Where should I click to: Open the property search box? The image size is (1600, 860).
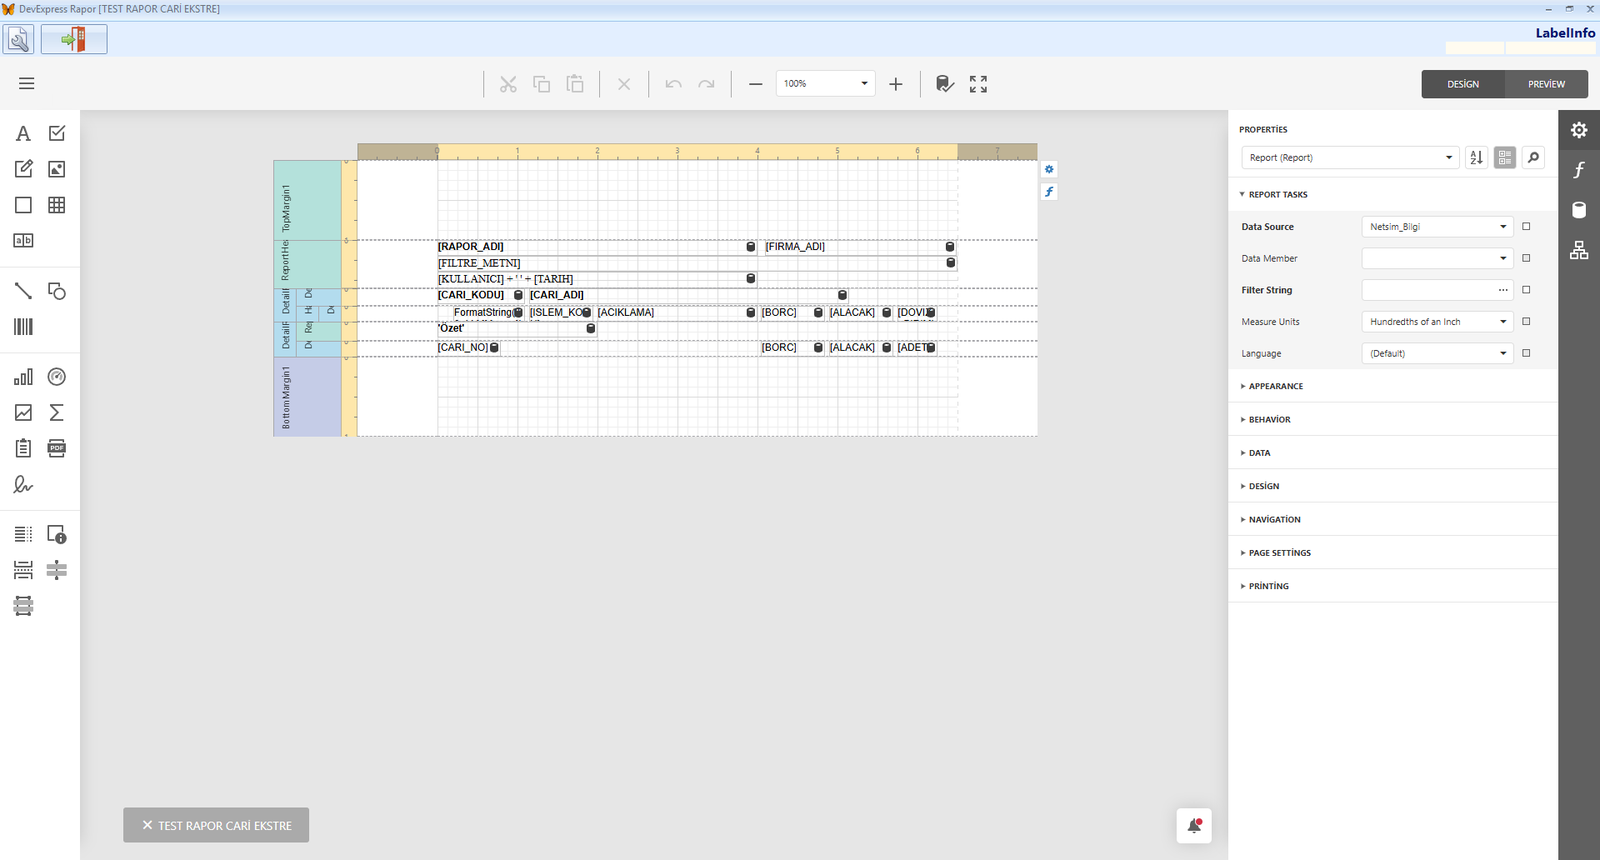tap(1533, 158)
